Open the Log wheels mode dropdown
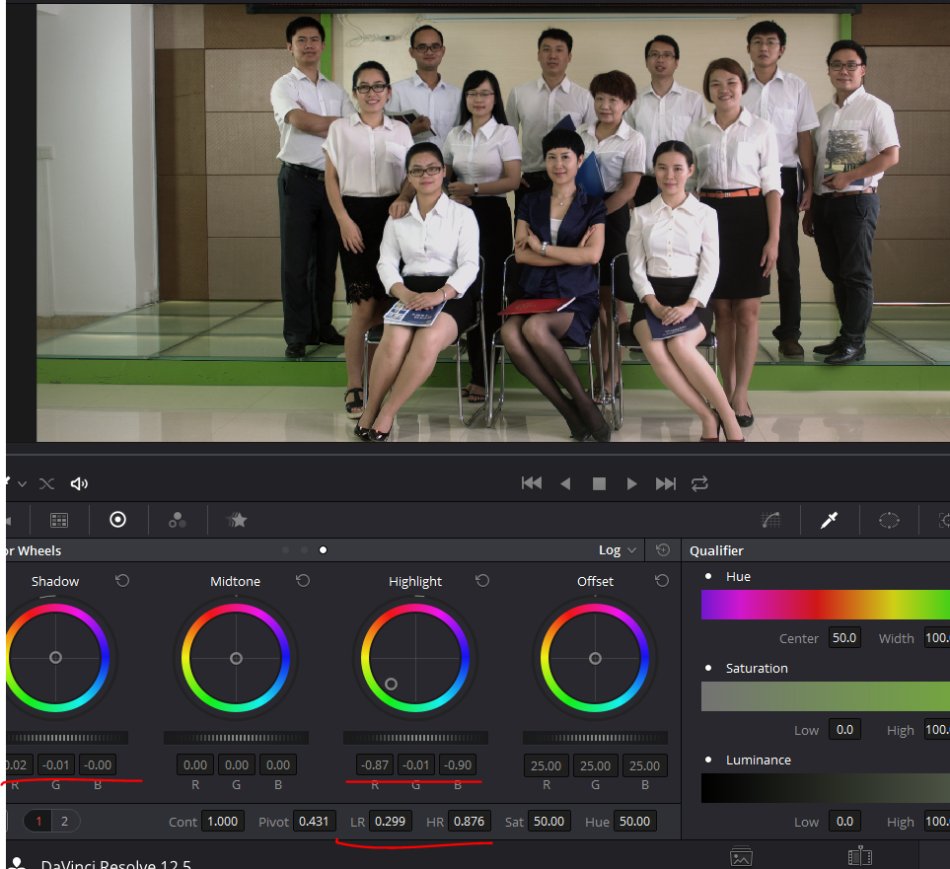950x869 pixels. 617,550
